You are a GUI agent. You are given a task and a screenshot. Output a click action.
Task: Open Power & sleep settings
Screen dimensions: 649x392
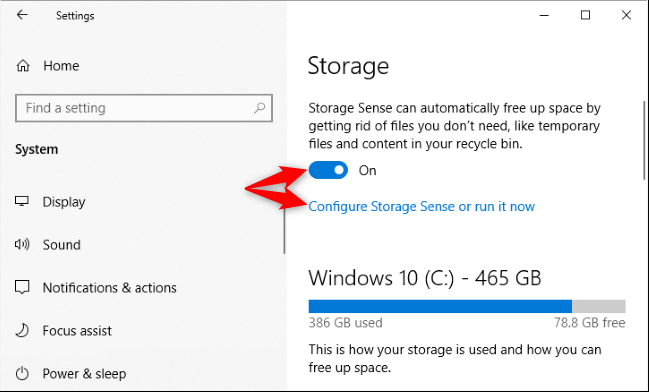[84, 374]
